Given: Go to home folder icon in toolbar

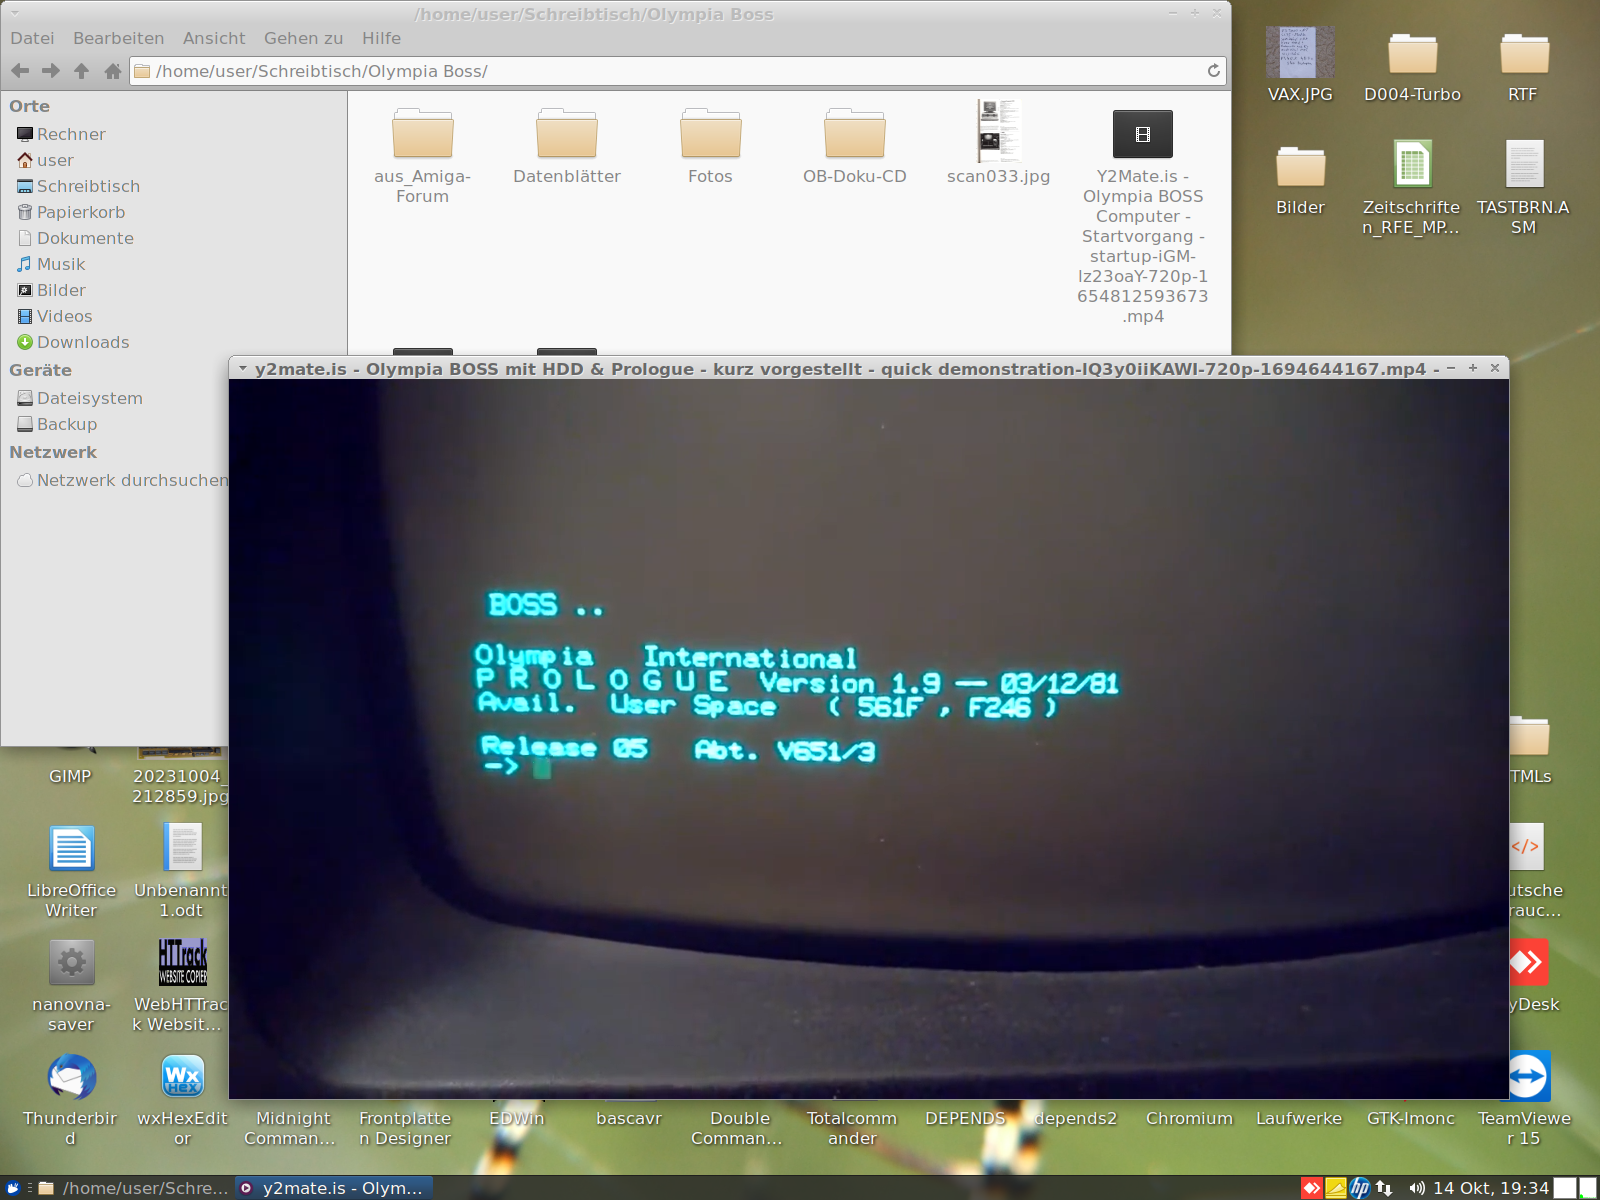Looking at the screenshot, I should (113, 71).
